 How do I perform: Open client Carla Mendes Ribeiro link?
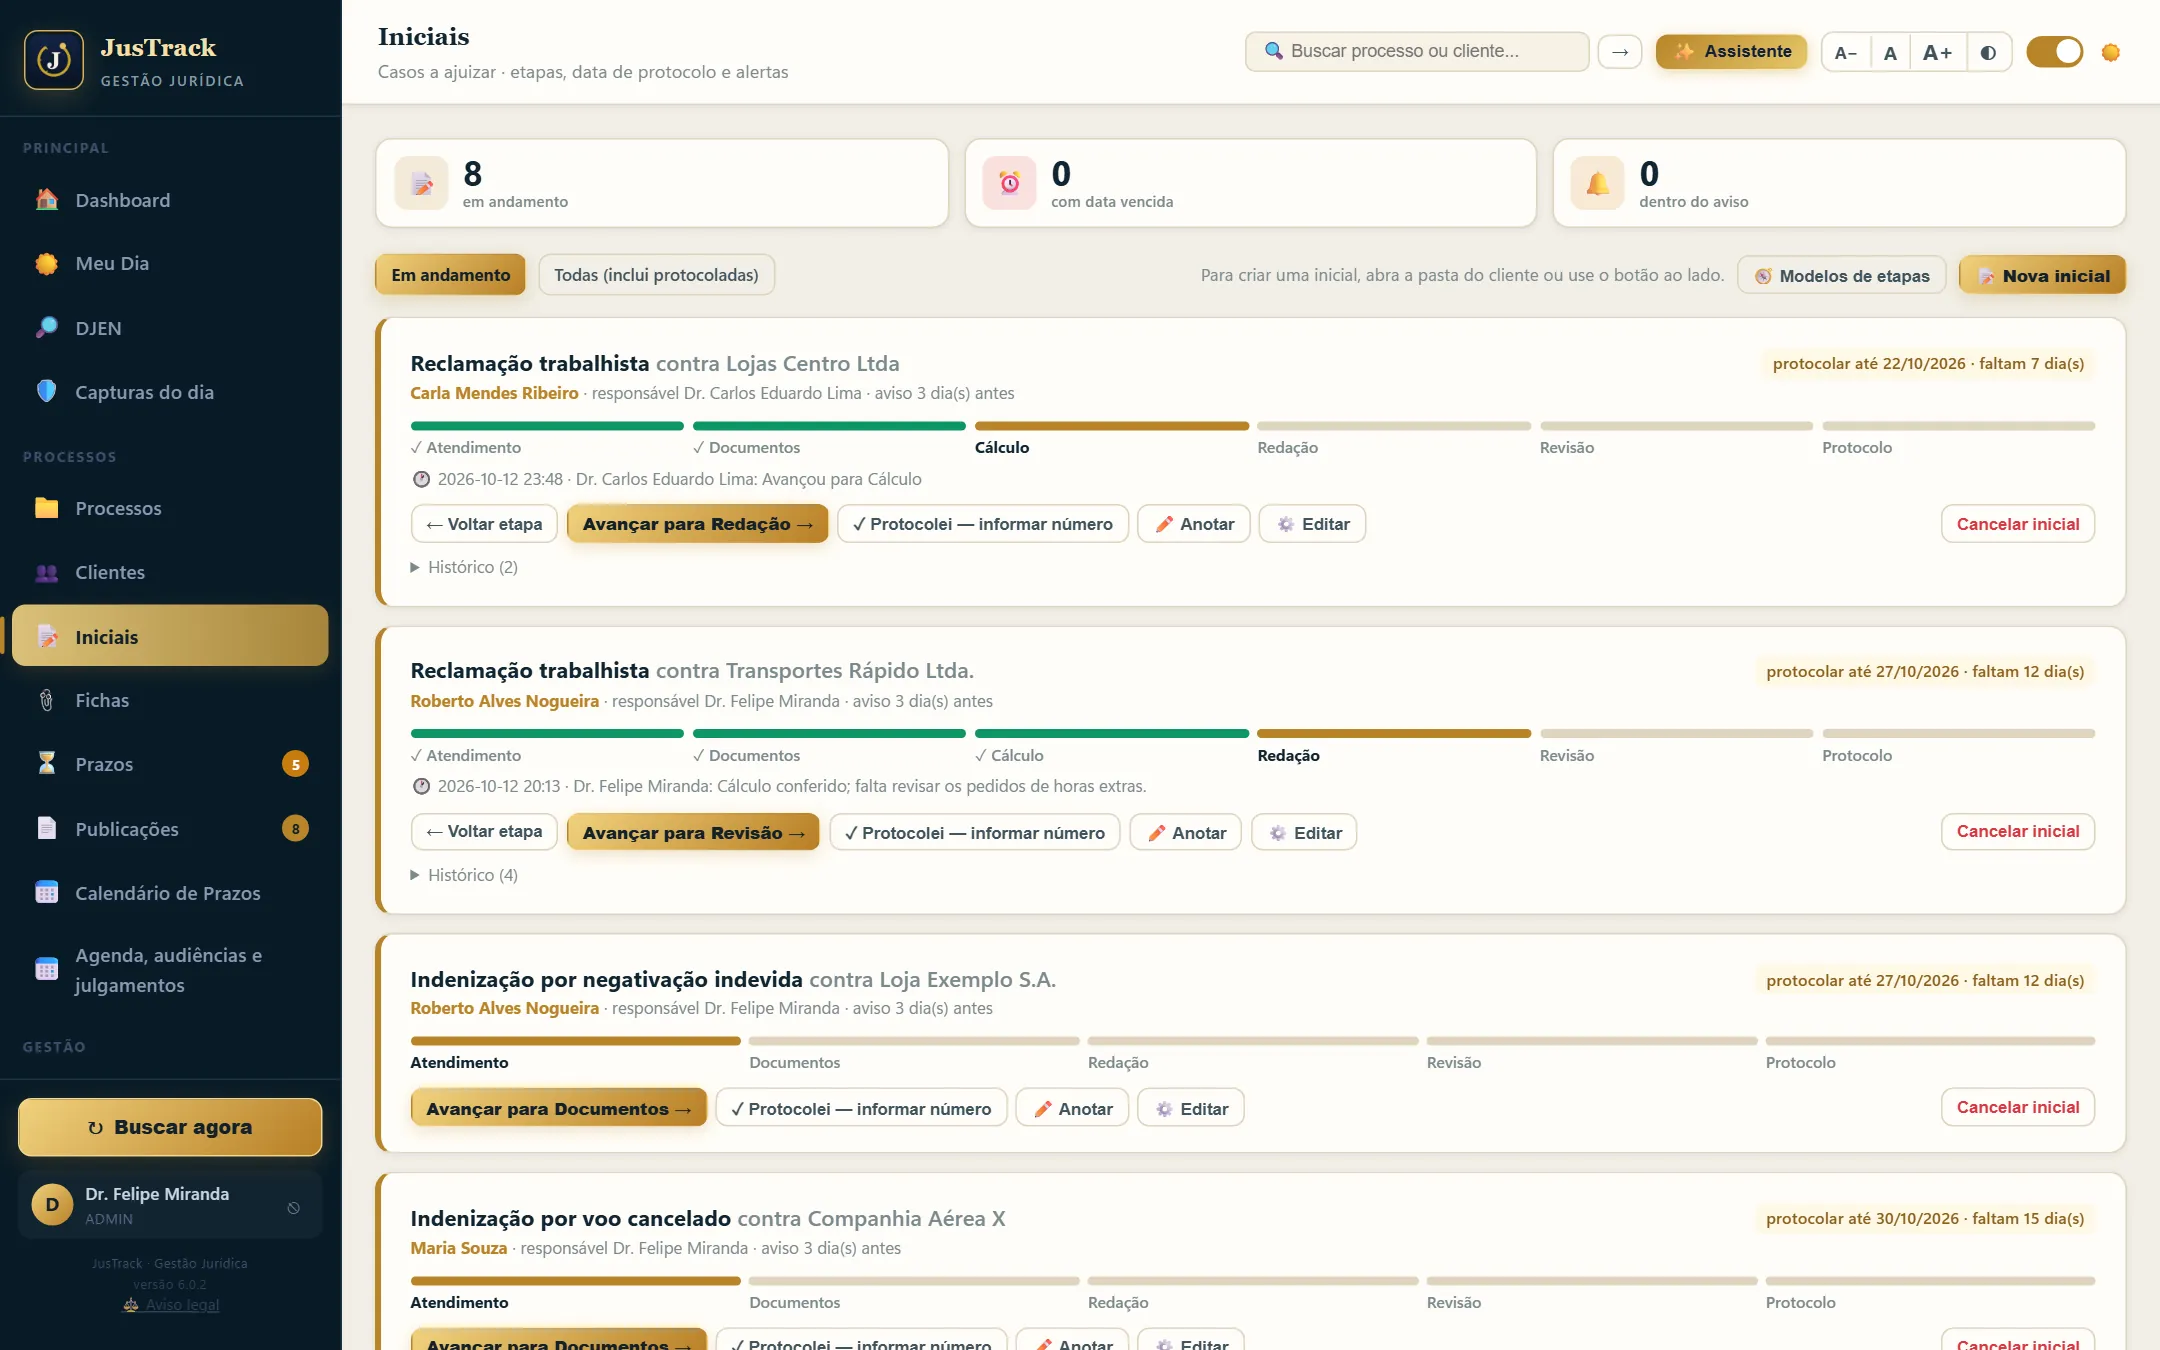click(x=494, y=393)
